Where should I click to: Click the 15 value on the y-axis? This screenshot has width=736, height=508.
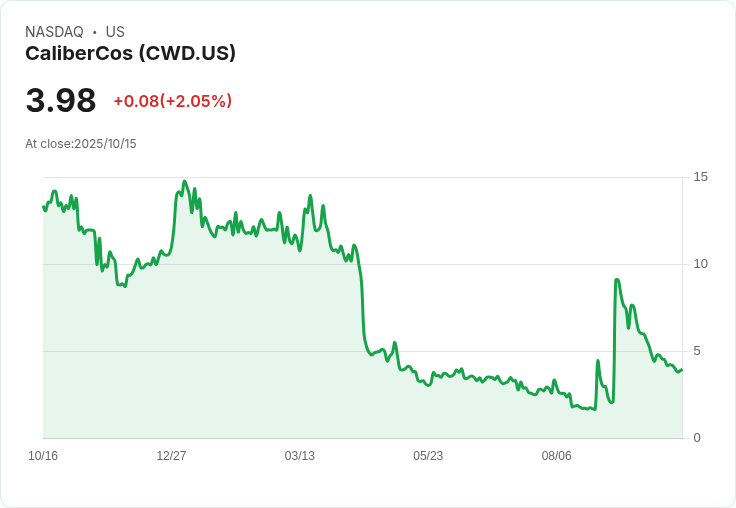[700, 177]
